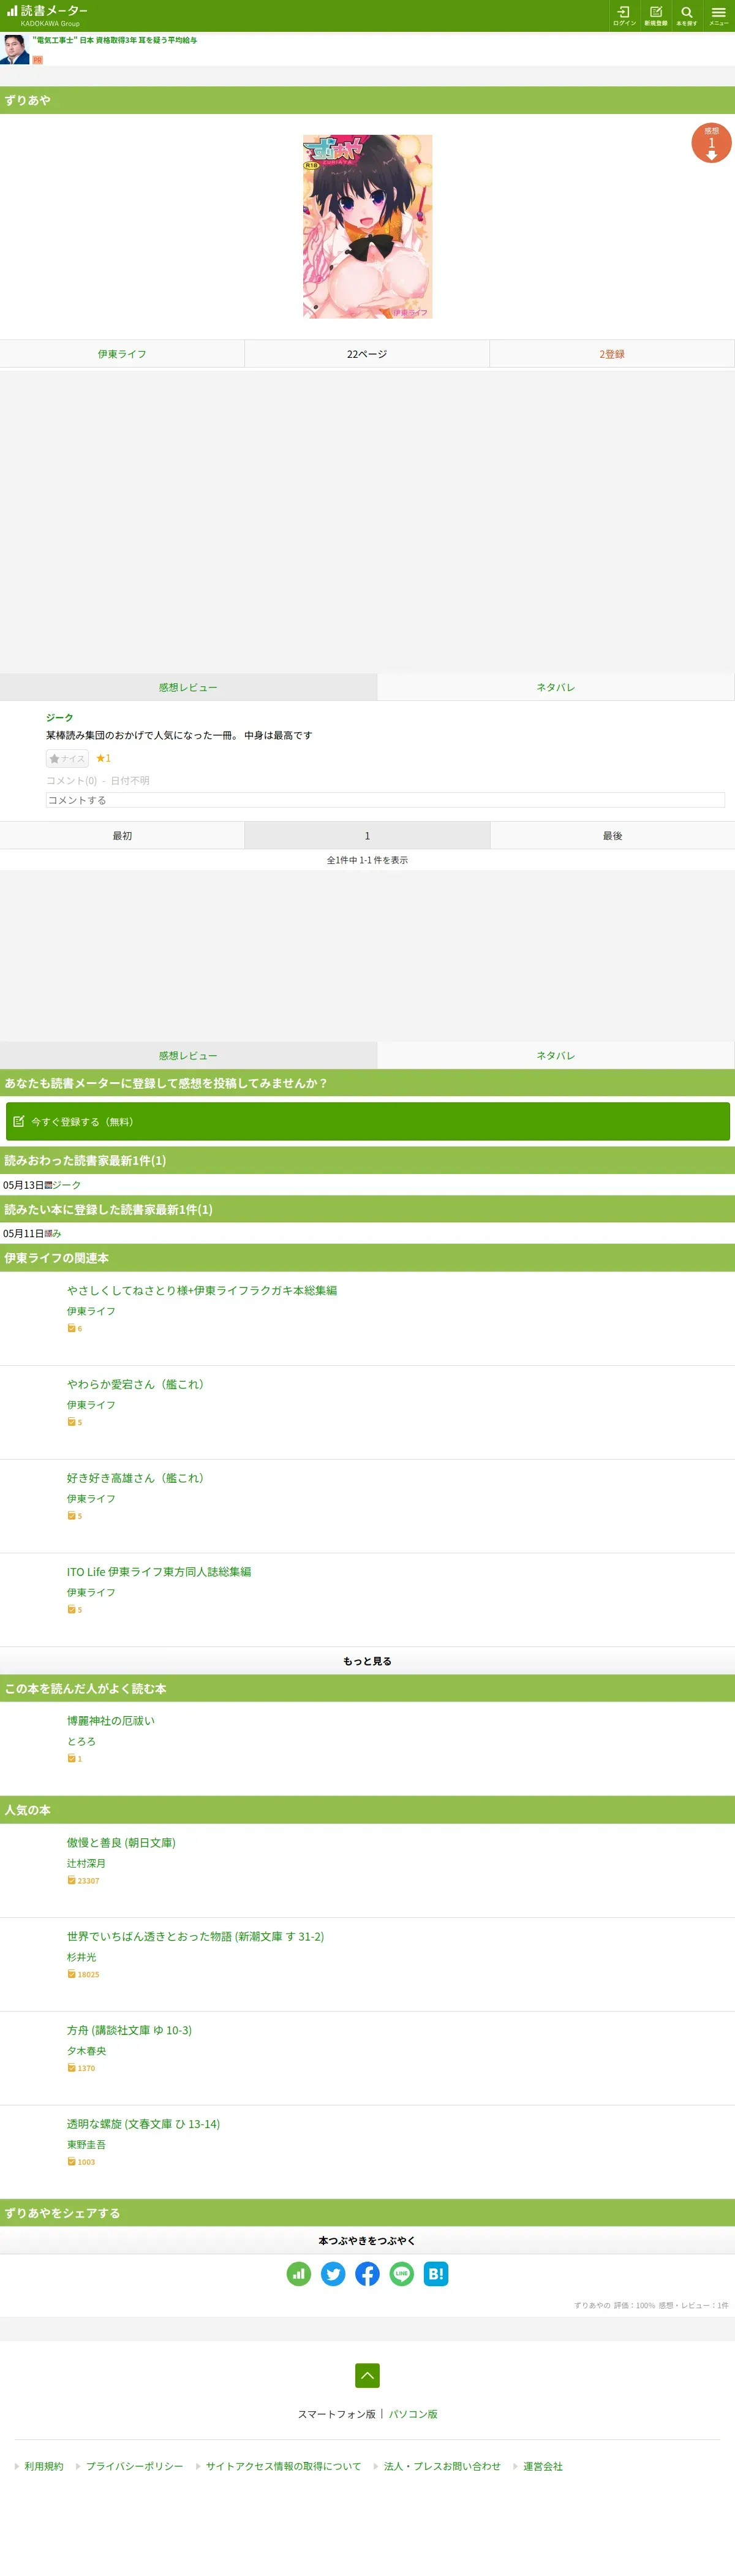The width and height of the screenshot is (735, 2576).
Task: Open 傲慢と善良 (朝日文庫) book link
Action: (121, 1843)
